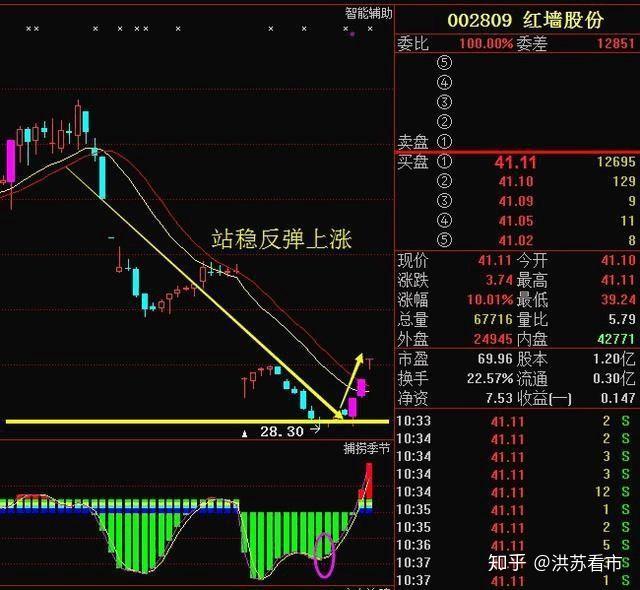Select bid price 41.10
640x590 pixels.
[x=516, y=182]
